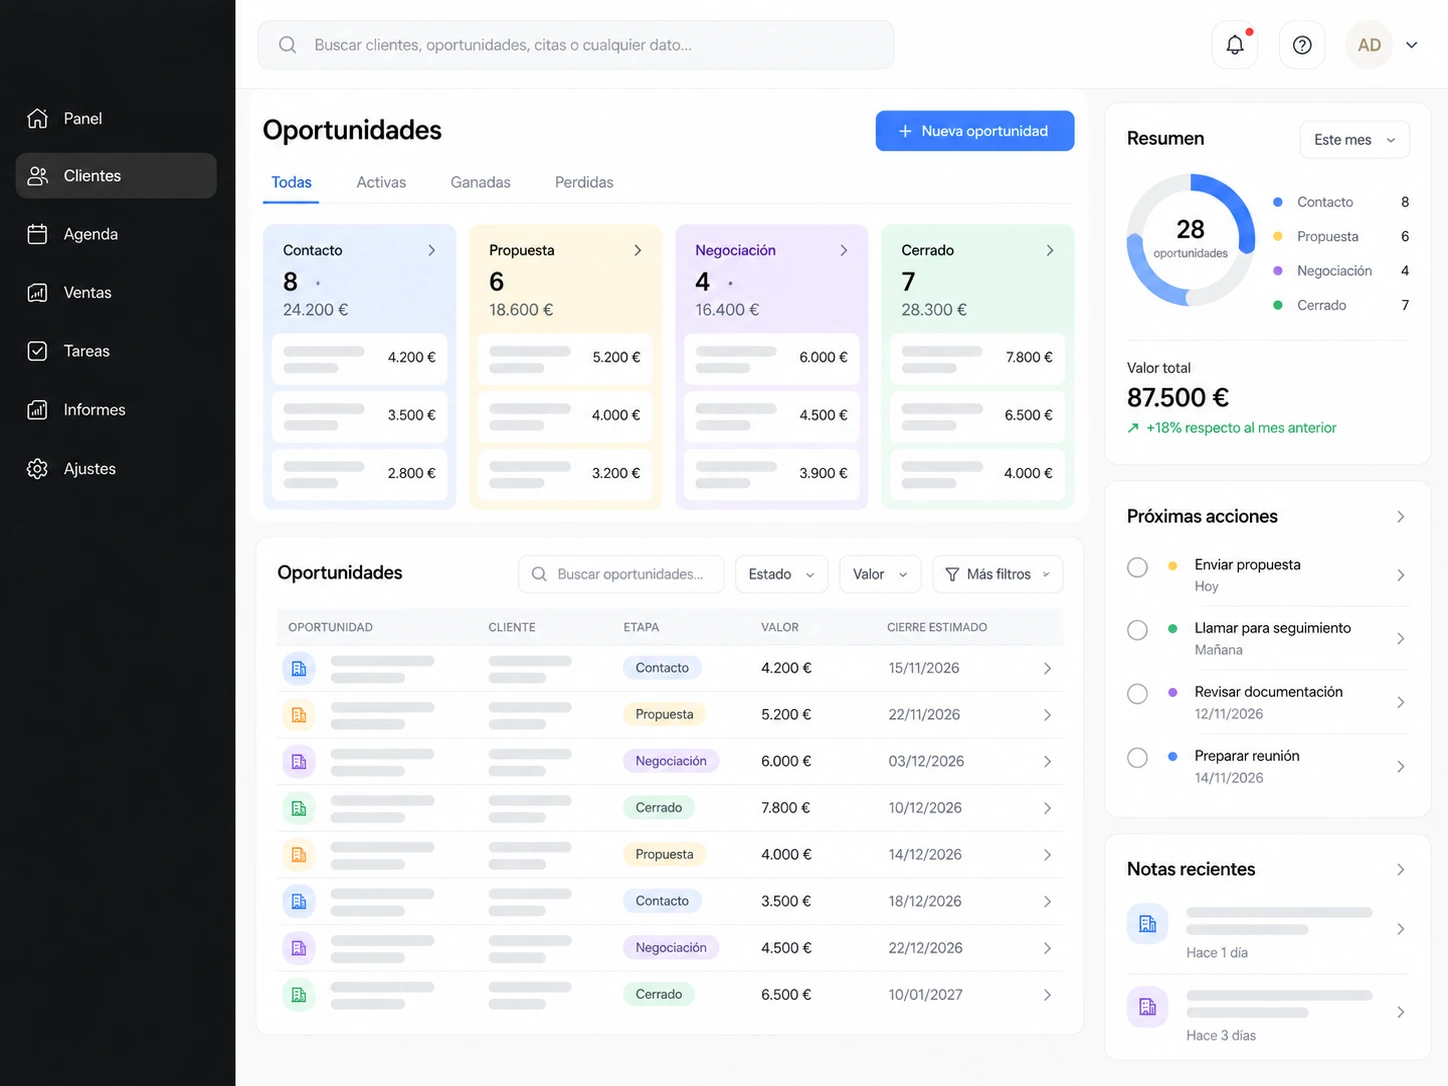Expand the Contacto stage card chevron
1448x1086 pixels.
point(432,250)
